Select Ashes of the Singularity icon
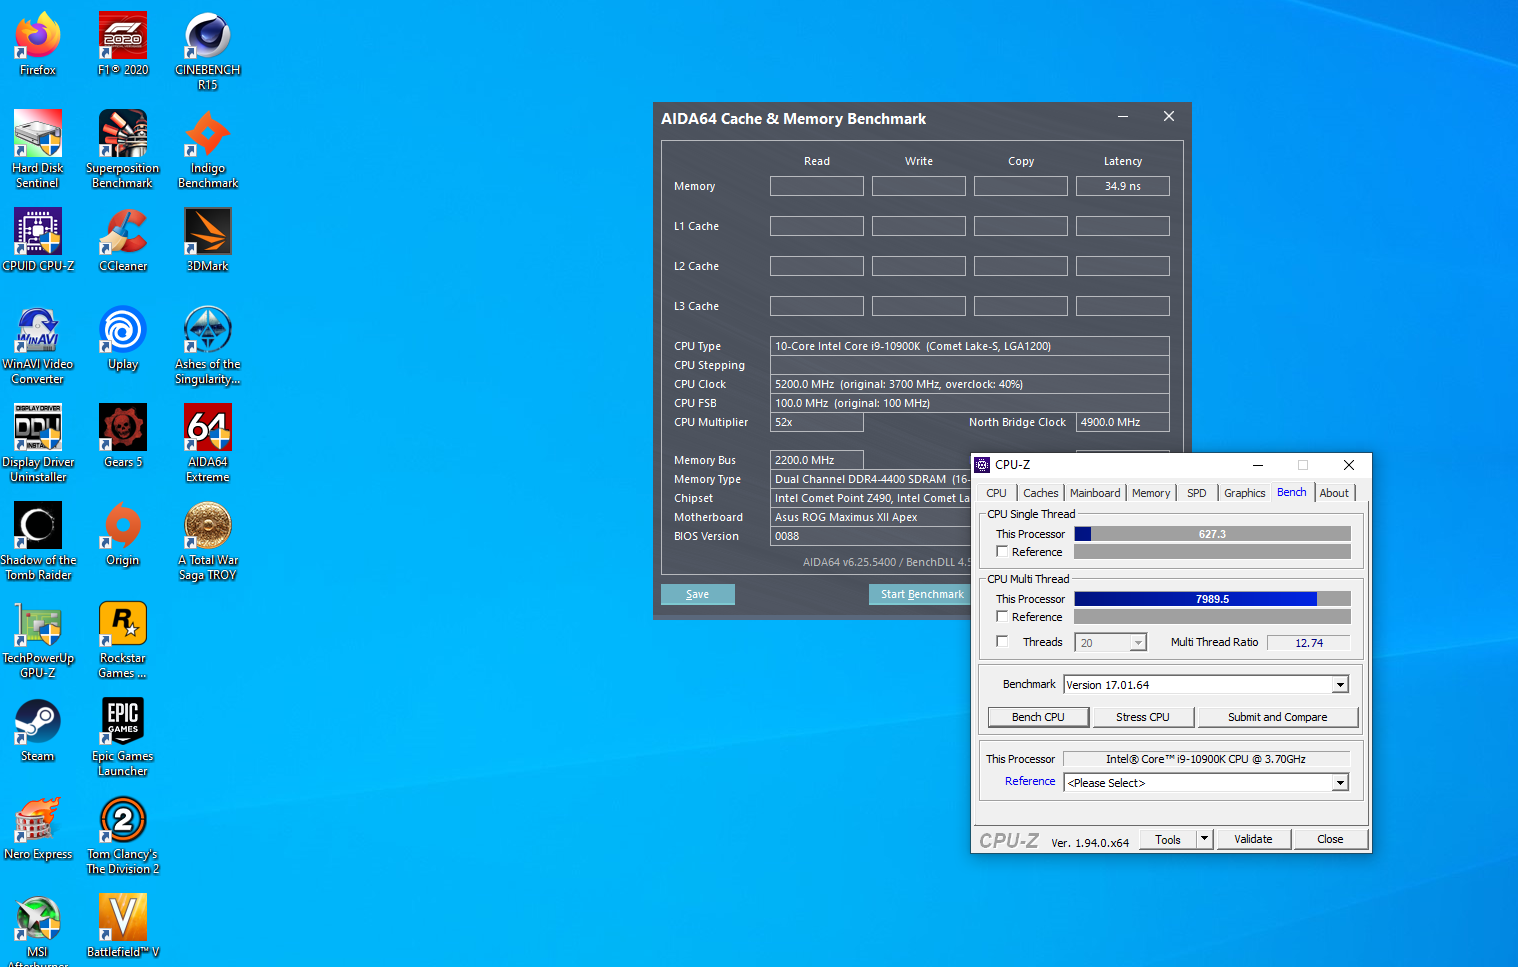1518x967 pixels. [x=208, y=345]
